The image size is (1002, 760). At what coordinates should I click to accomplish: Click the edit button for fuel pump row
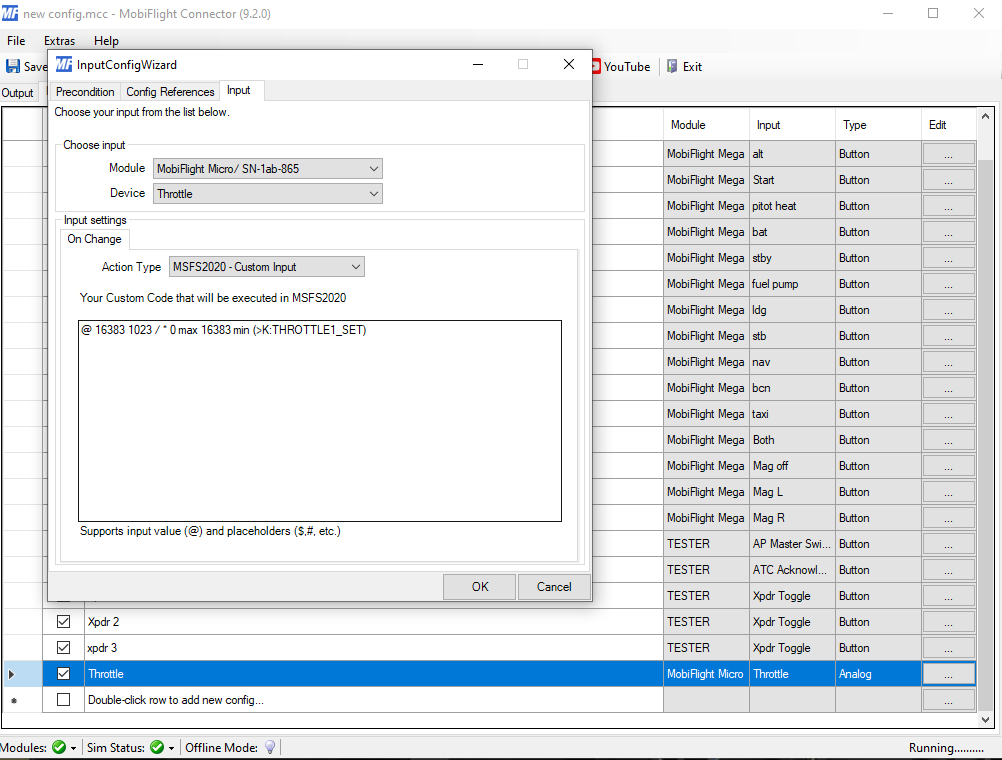pos(948,284)
